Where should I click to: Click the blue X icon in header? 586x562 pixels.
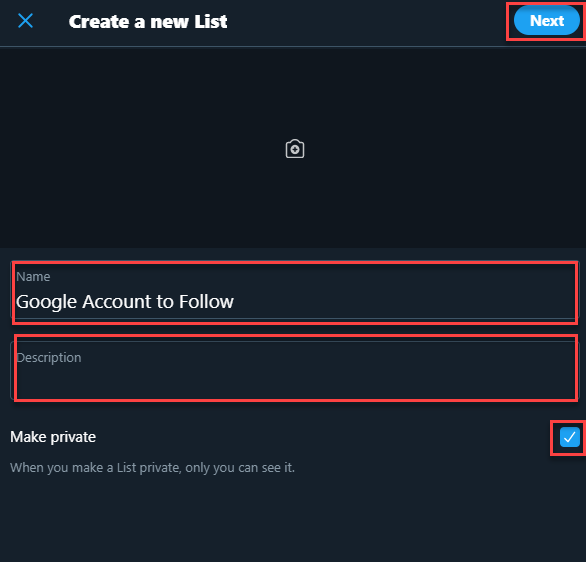pyautogui.click(x=25, y=21)
